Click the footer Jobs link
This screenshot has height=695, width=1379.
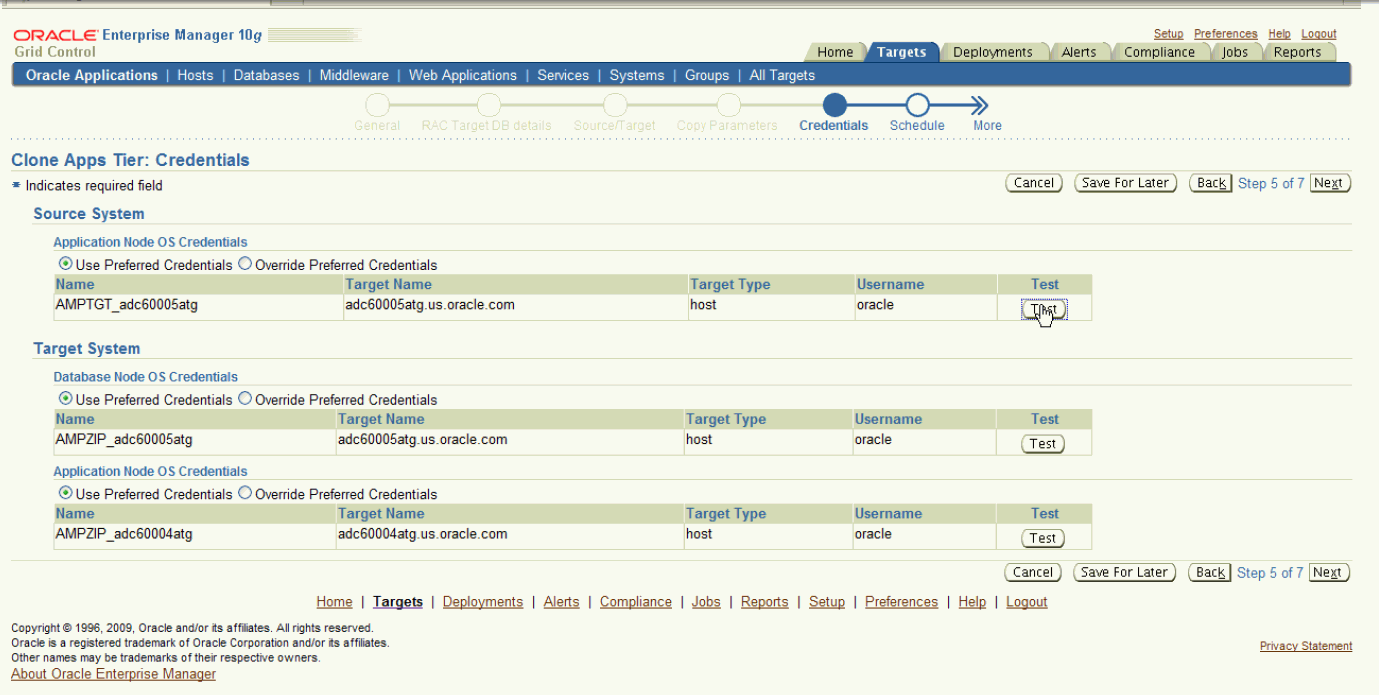click(x=706, y=602)
